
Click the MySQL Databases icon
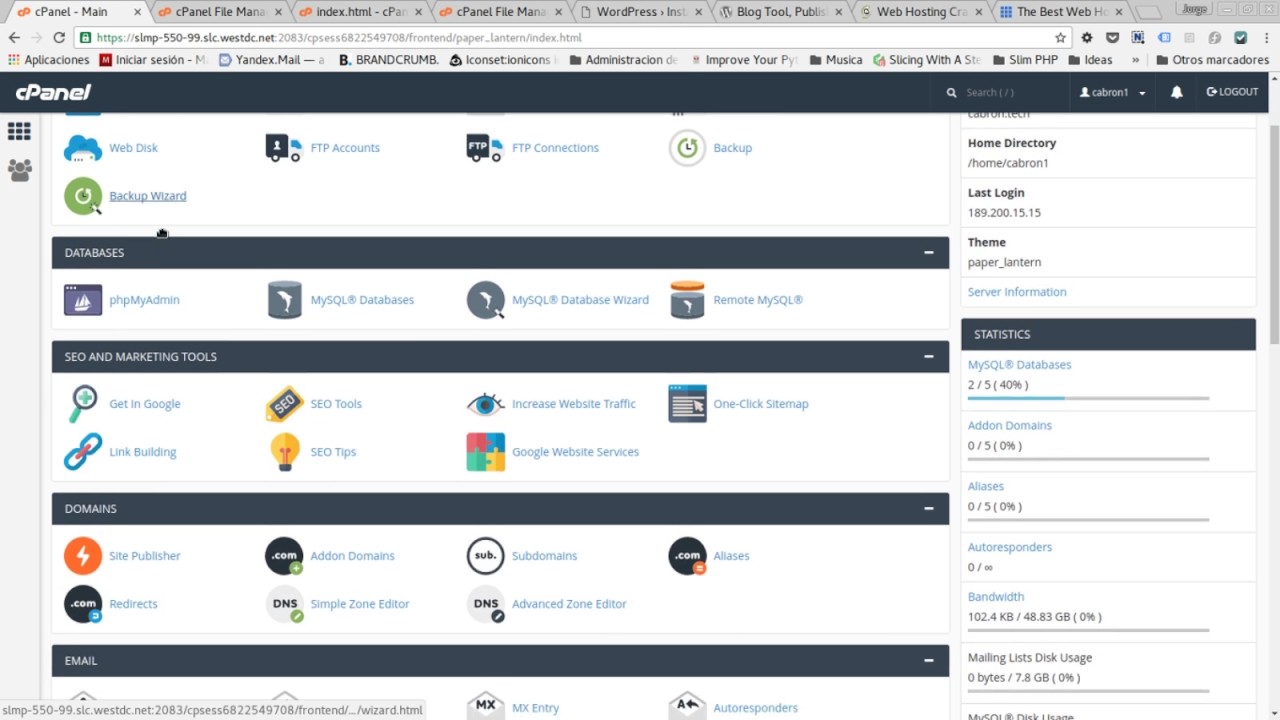click(285, 300)
